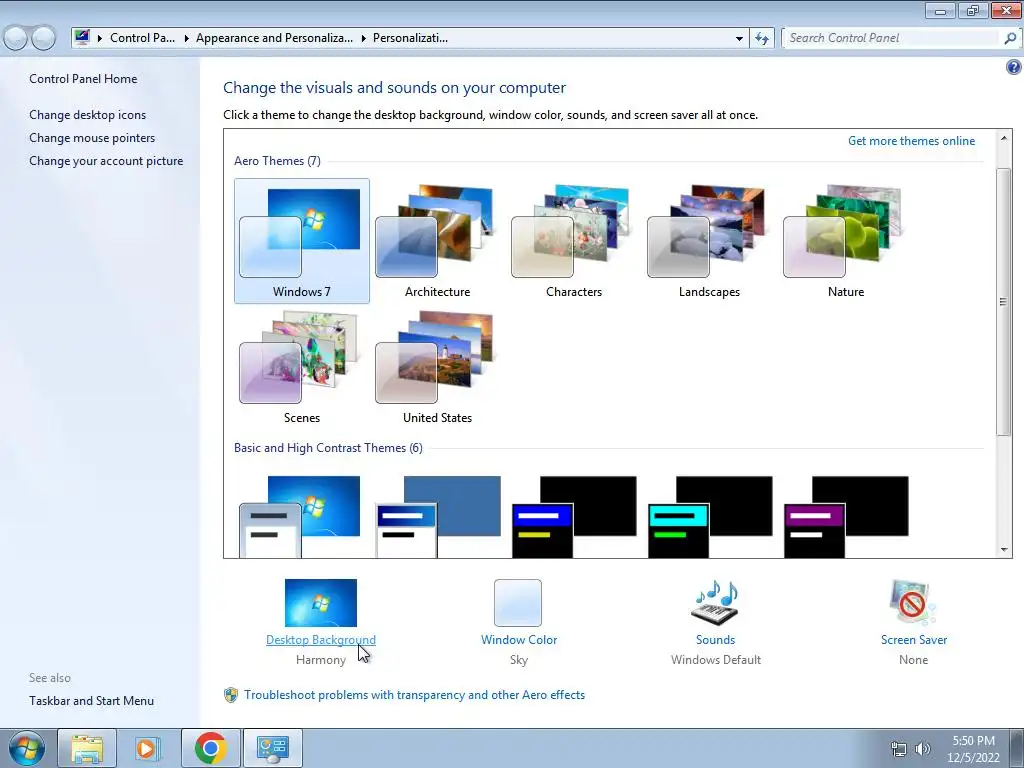The height and width of the screenshot is (768, 1024).
Task: Click the Sounds link
Action: pos(715,640)
